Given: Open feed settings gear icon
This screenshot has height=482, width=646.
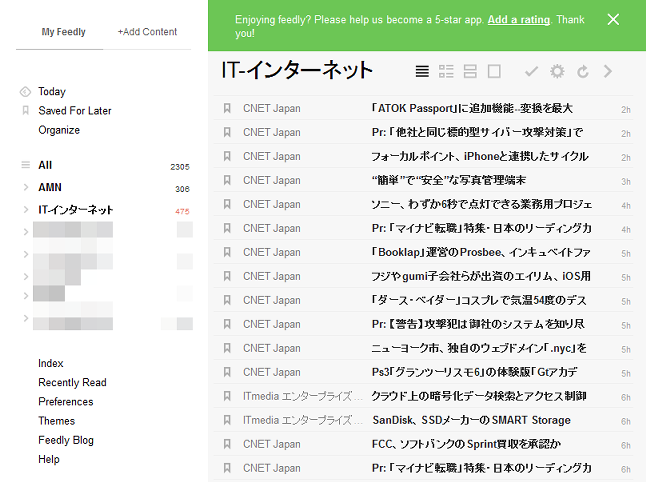Looking at the screenshot, I should point(557,72).
